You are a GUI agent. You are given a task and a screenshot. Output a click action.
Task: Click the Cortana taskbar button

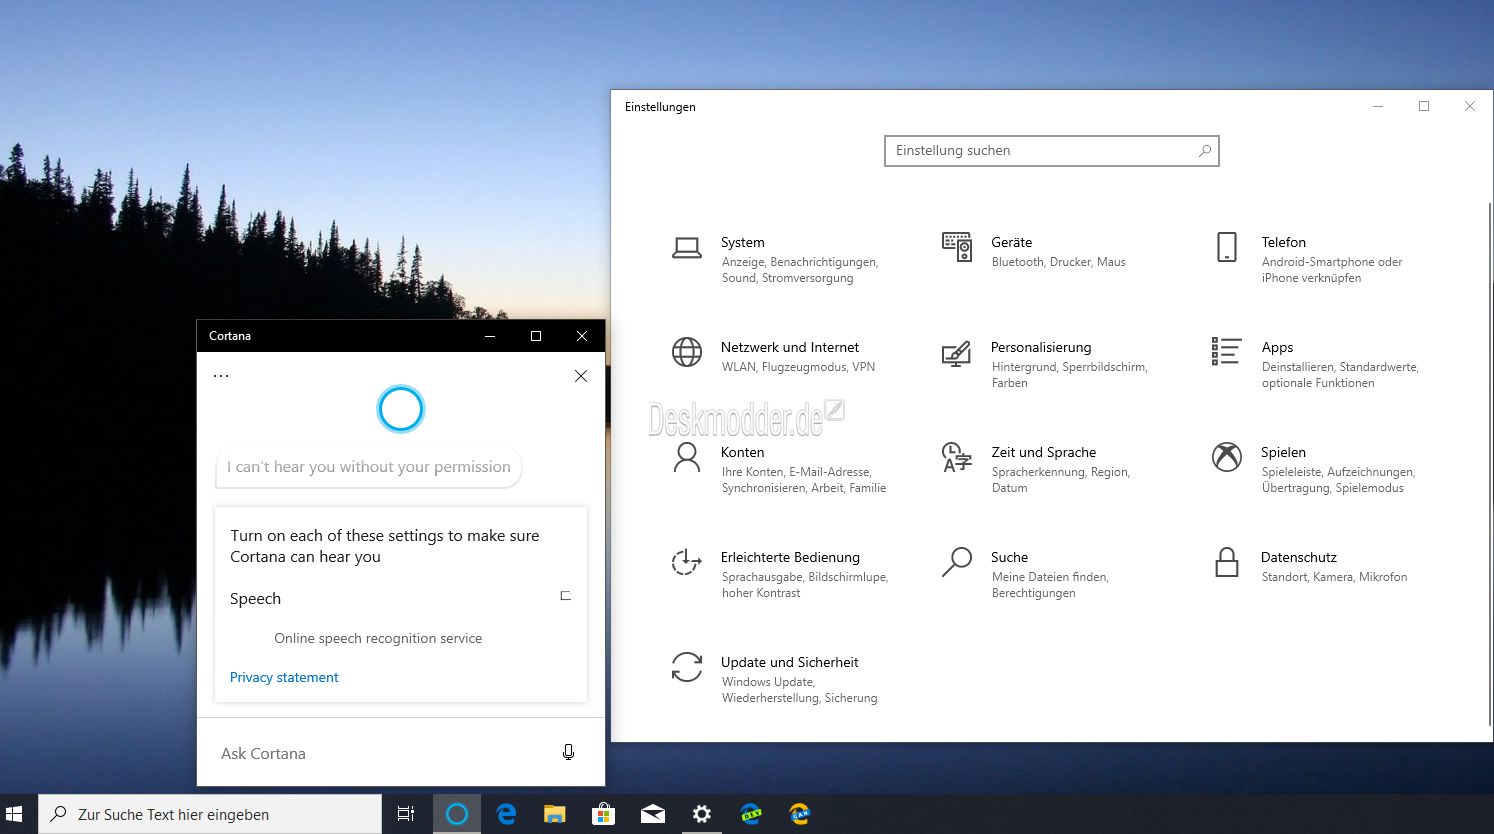[457, 814]
